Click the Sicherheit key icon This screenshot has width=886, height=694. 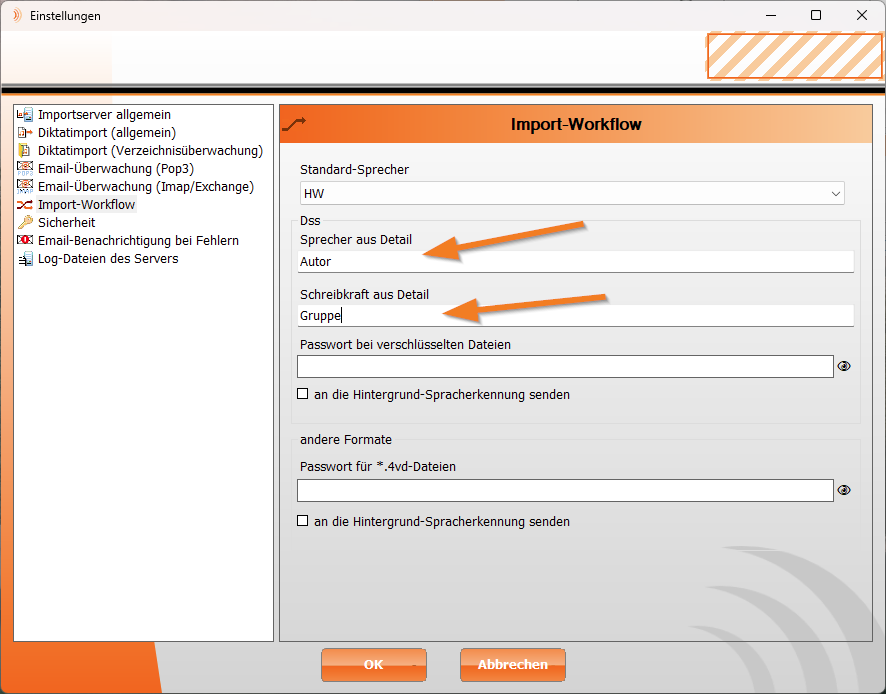point(25,222)
